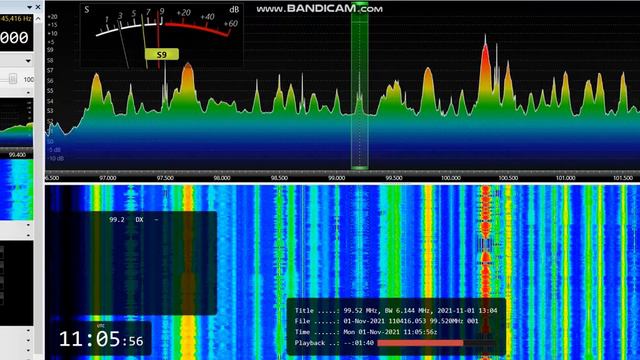Click the --:01:40 playback remaining time
Screen dimensions: 640x360
pos(358,343)
